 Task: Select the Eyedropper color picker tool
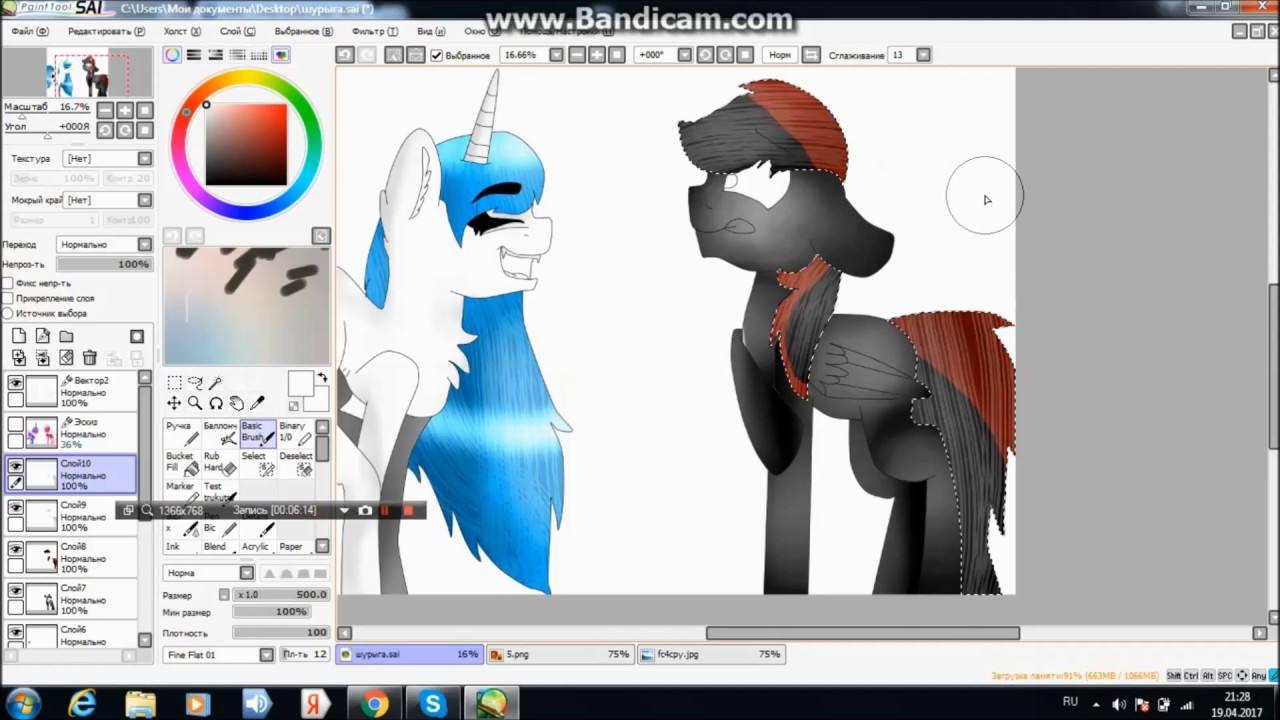coord(258,403)
